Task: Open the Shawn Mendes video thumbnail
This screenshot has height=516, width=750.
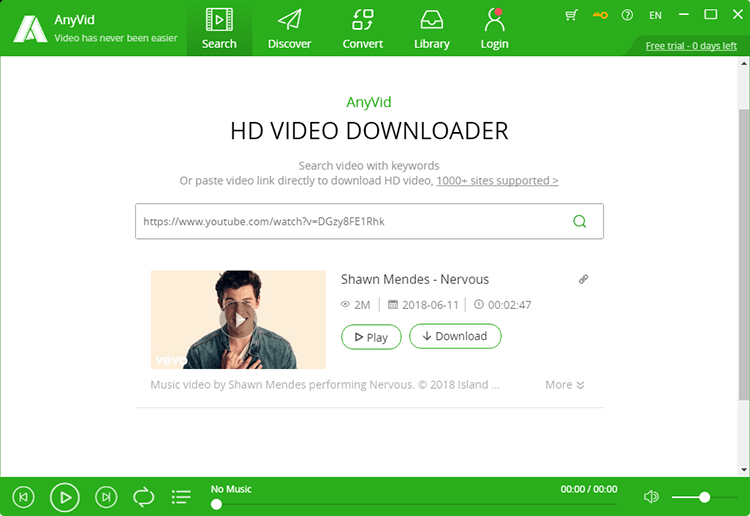Action: (x=238, y=319)
